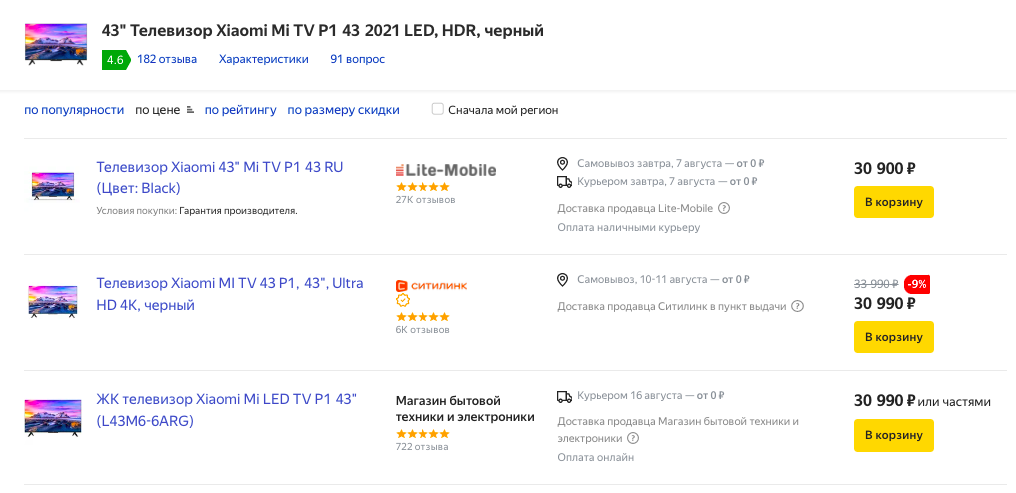Open the "ЖК телевизор Xiaomi Mi LED TV P1" listing
Screen dimensions: 1016x493
[226, 410]
